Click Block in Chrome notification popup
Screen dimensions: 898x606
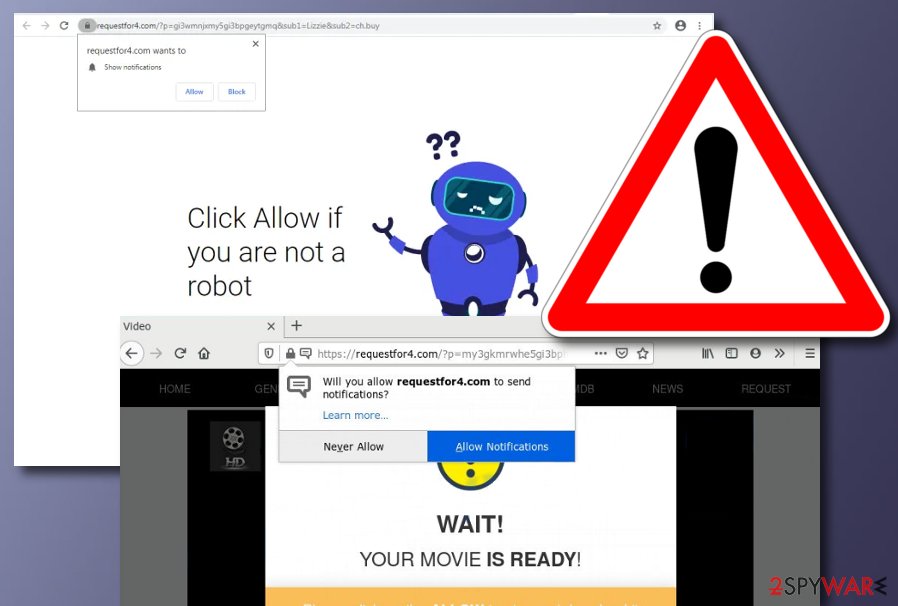pyautogui.click(x=237, y=92)
